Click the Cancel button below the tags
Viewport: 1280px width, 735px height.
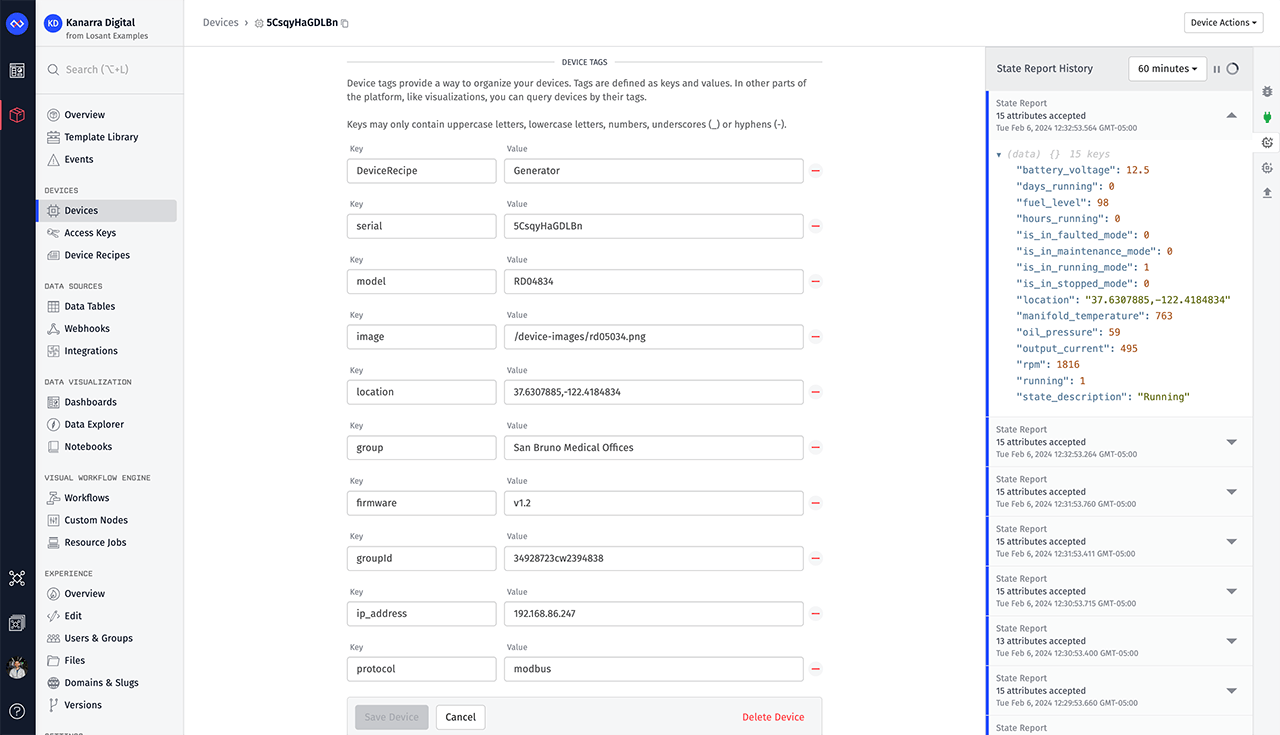click(x=460, y=717)
